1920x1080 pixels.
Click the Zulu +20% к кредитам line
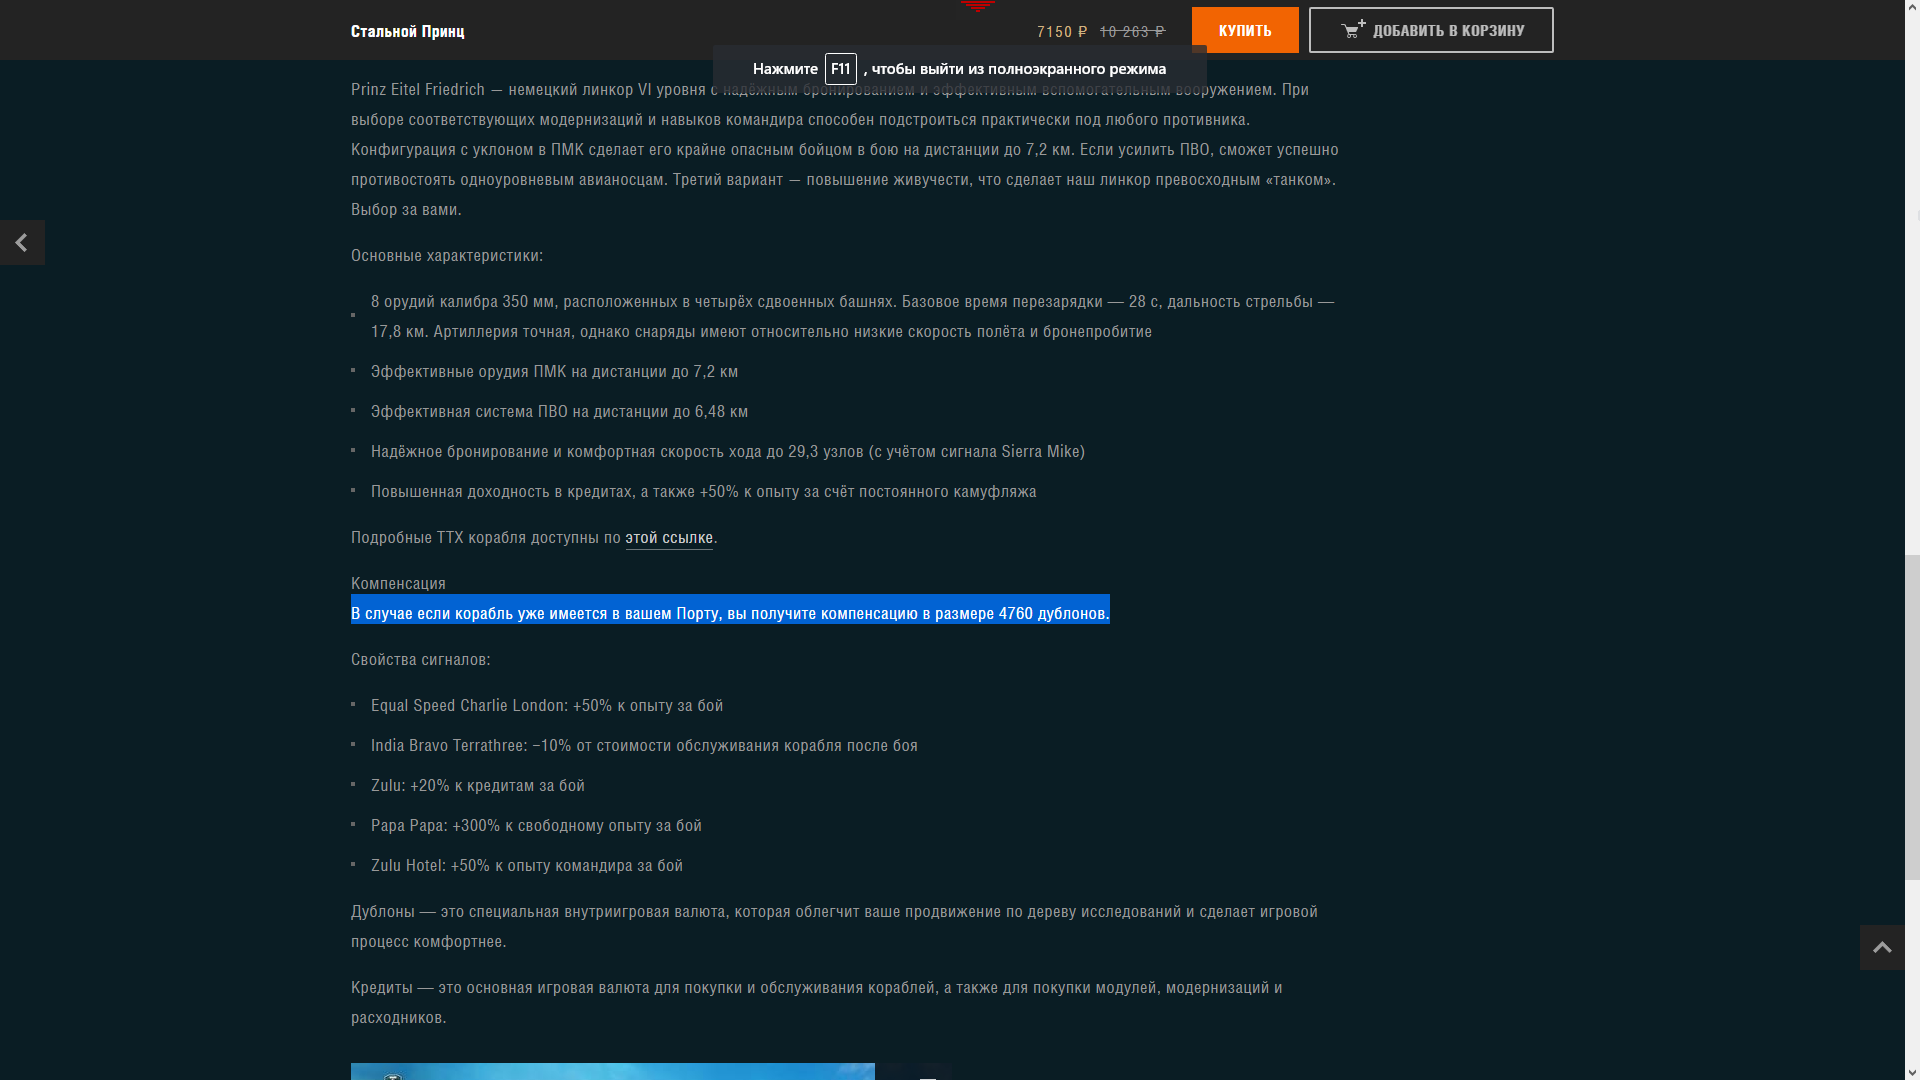(x=478, y=785)
